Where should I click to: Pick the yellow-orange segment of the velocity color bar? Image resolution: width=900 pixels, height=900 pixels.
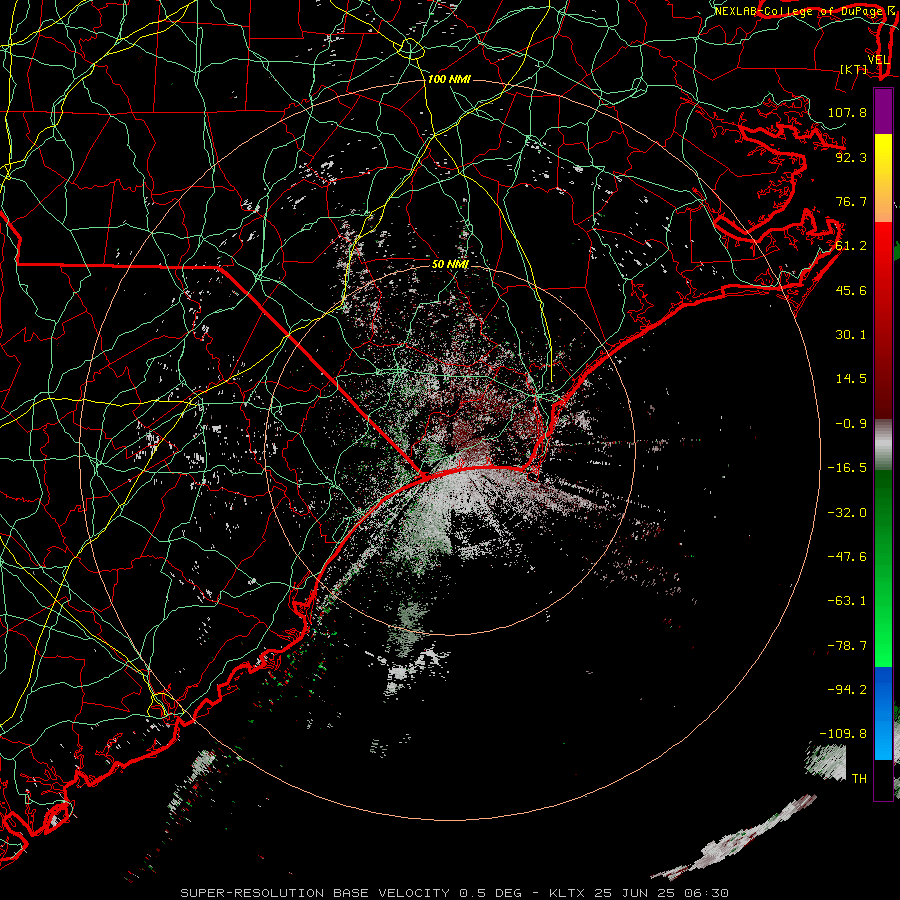pyautogui.click(x=883, y=178)
